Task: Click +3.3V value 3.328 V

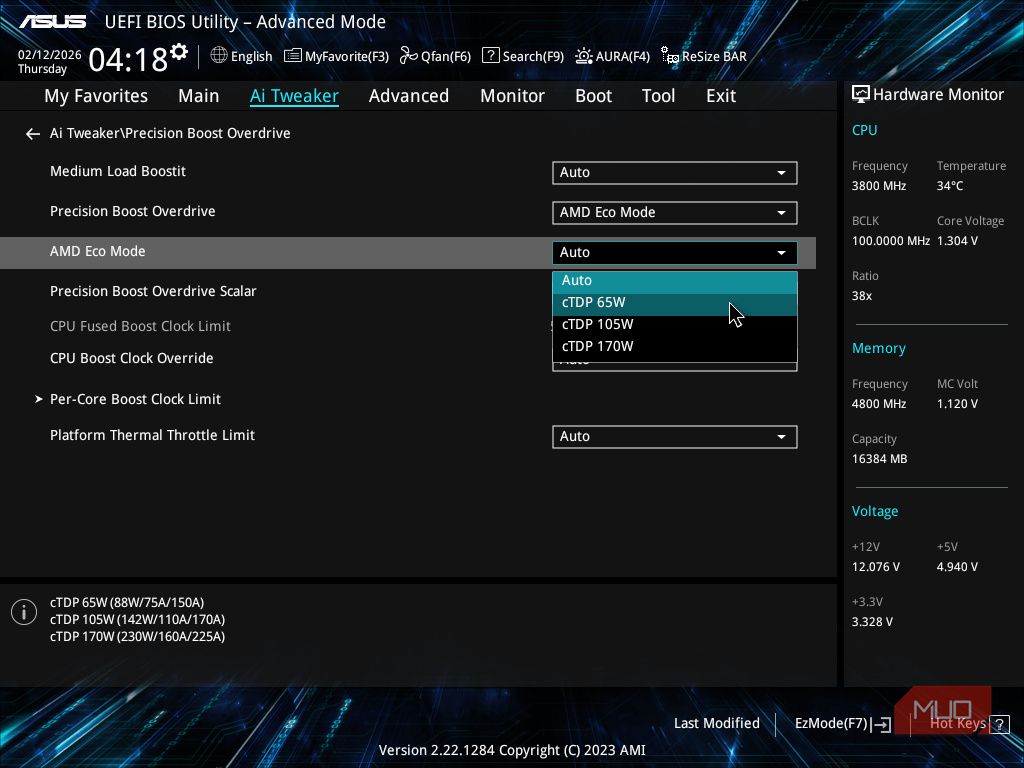Action: click(x=872, y=622)
